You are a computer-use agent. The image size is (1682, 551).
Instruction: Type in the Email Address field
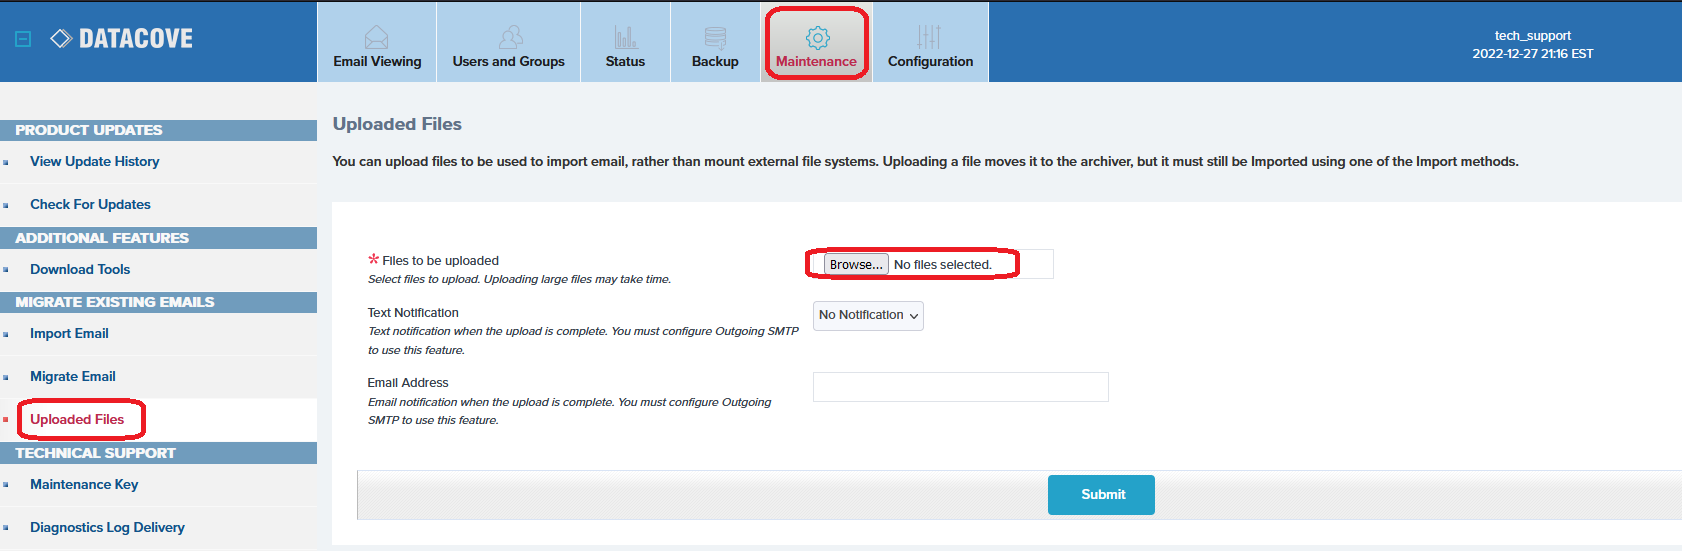(x=960, y=387)
